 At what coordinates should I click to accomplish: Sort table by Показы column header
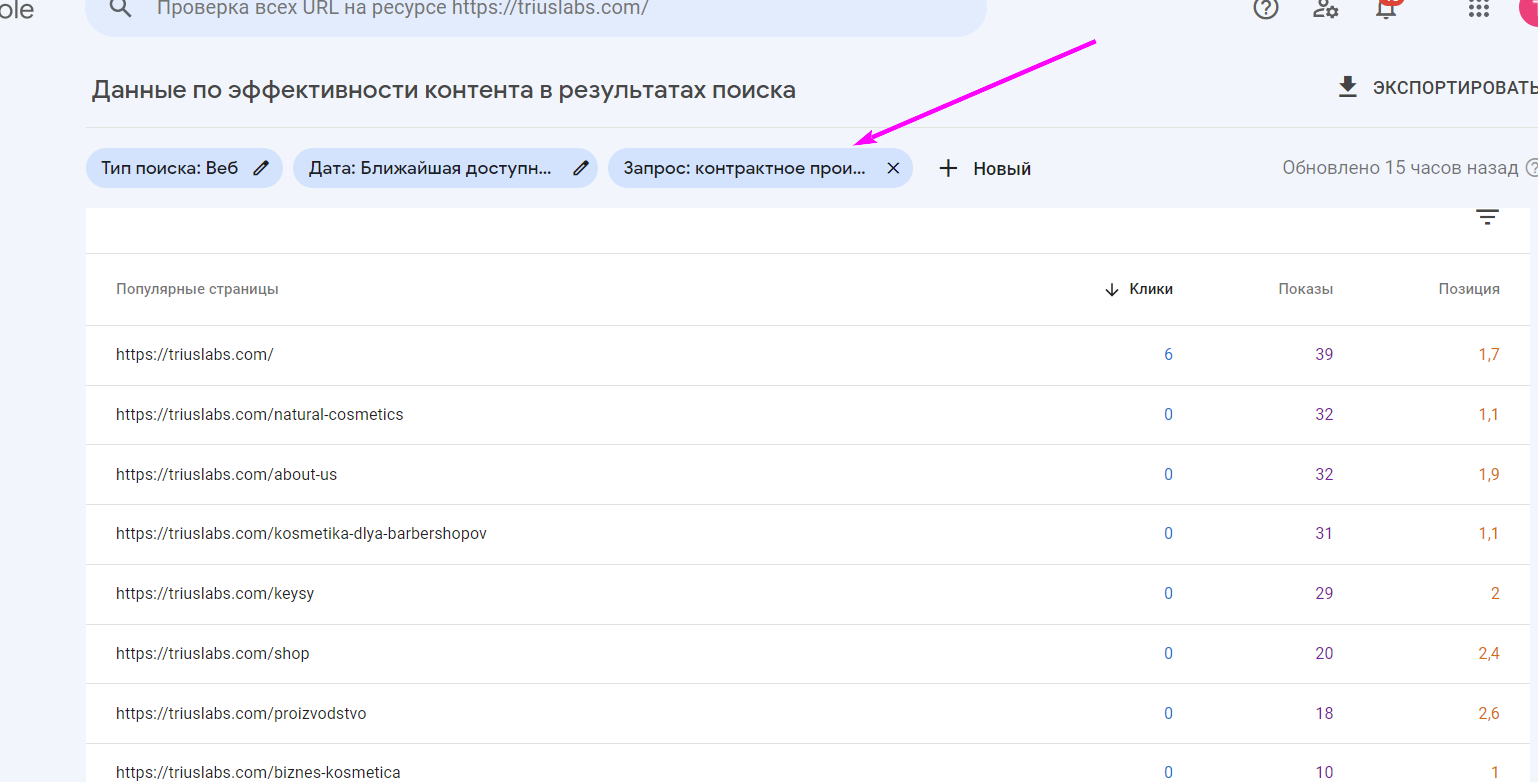pos(1305,289)
